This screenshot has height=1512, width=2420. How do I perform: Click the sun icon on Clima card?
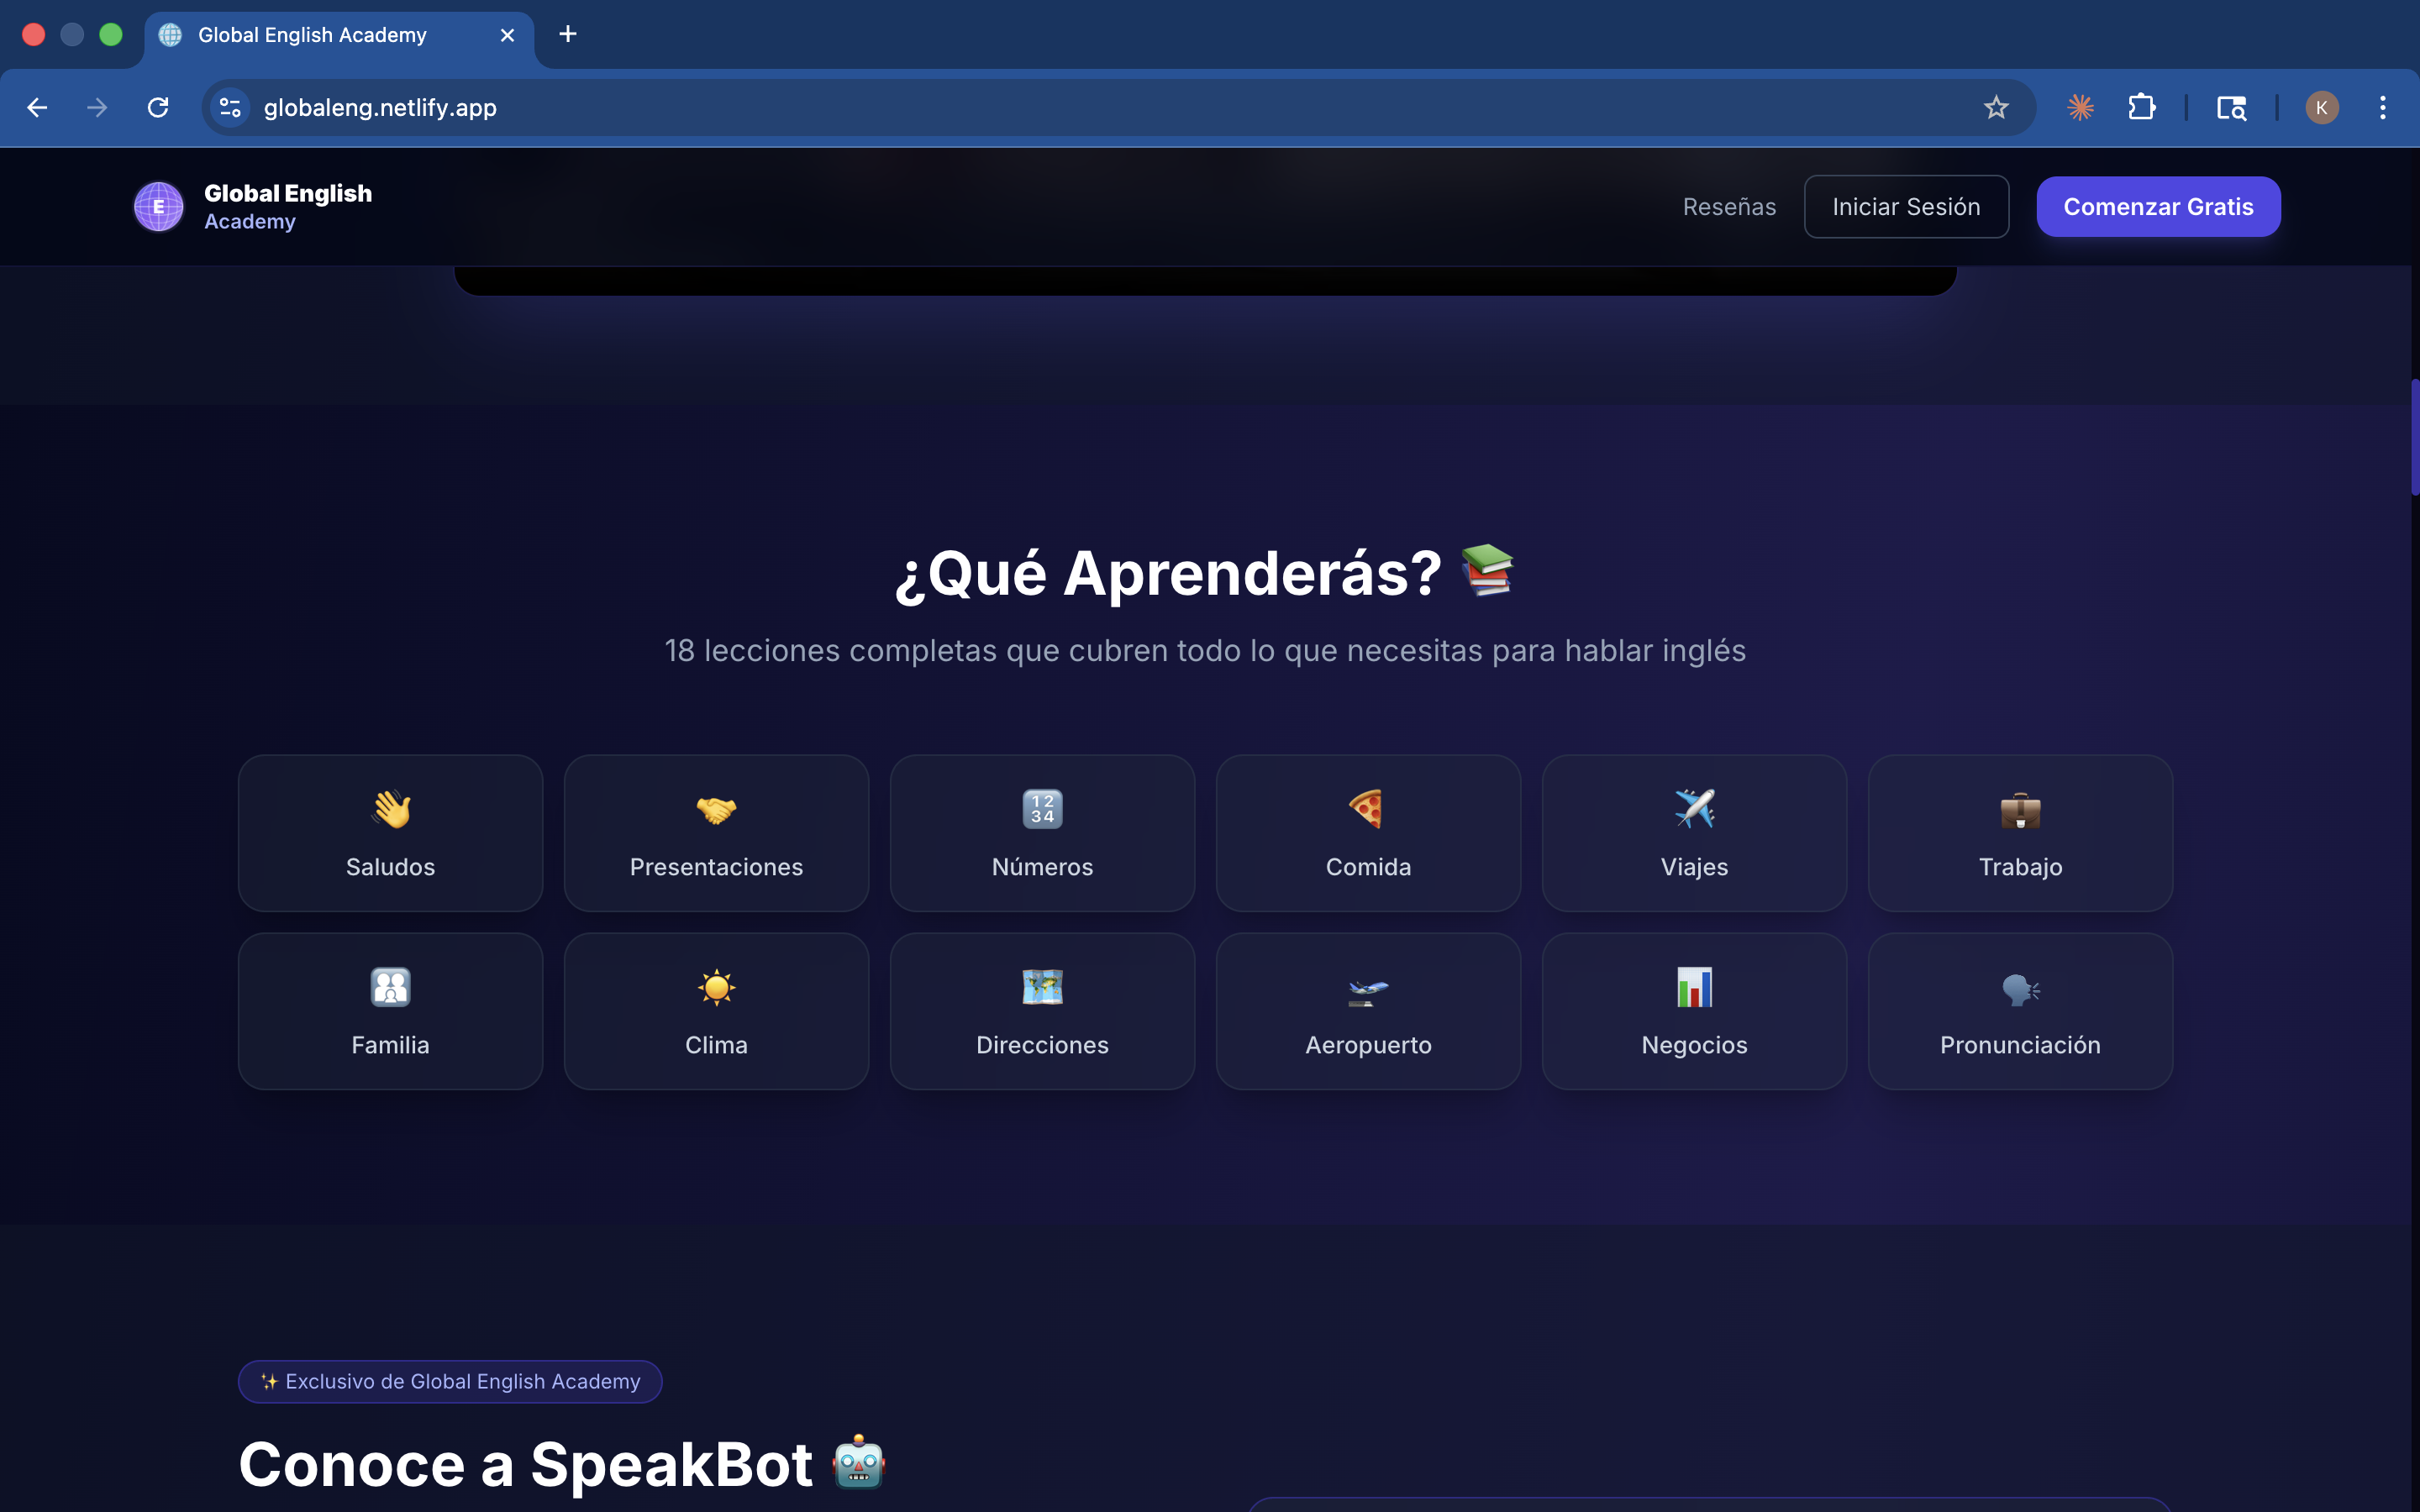tap(716, 987)
